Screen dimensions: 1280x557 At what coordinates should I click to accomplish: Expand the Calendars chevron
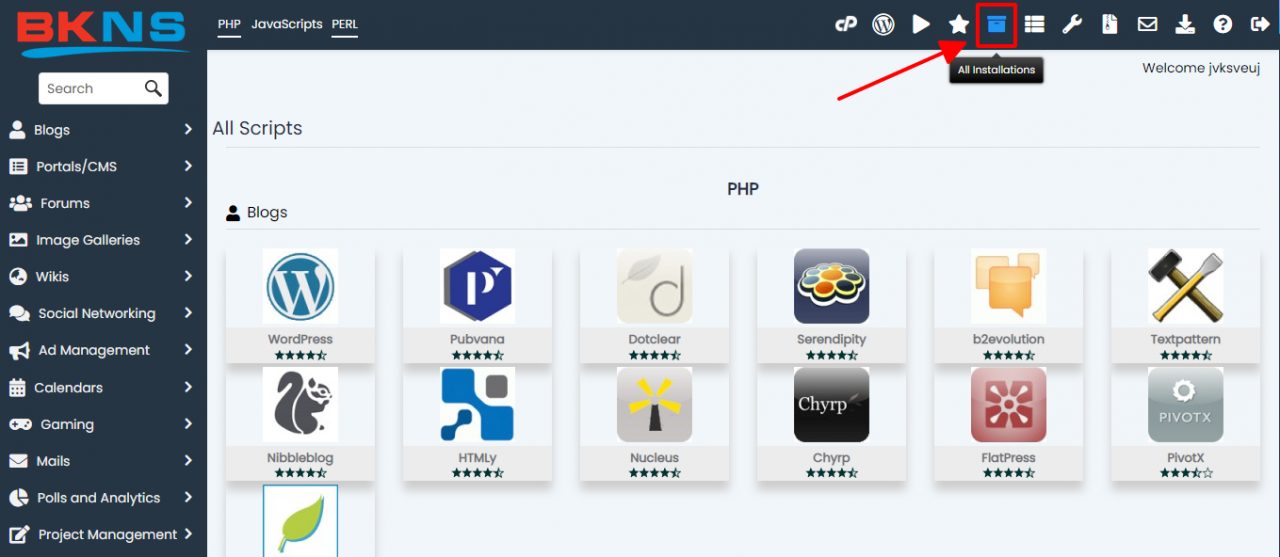188,387
